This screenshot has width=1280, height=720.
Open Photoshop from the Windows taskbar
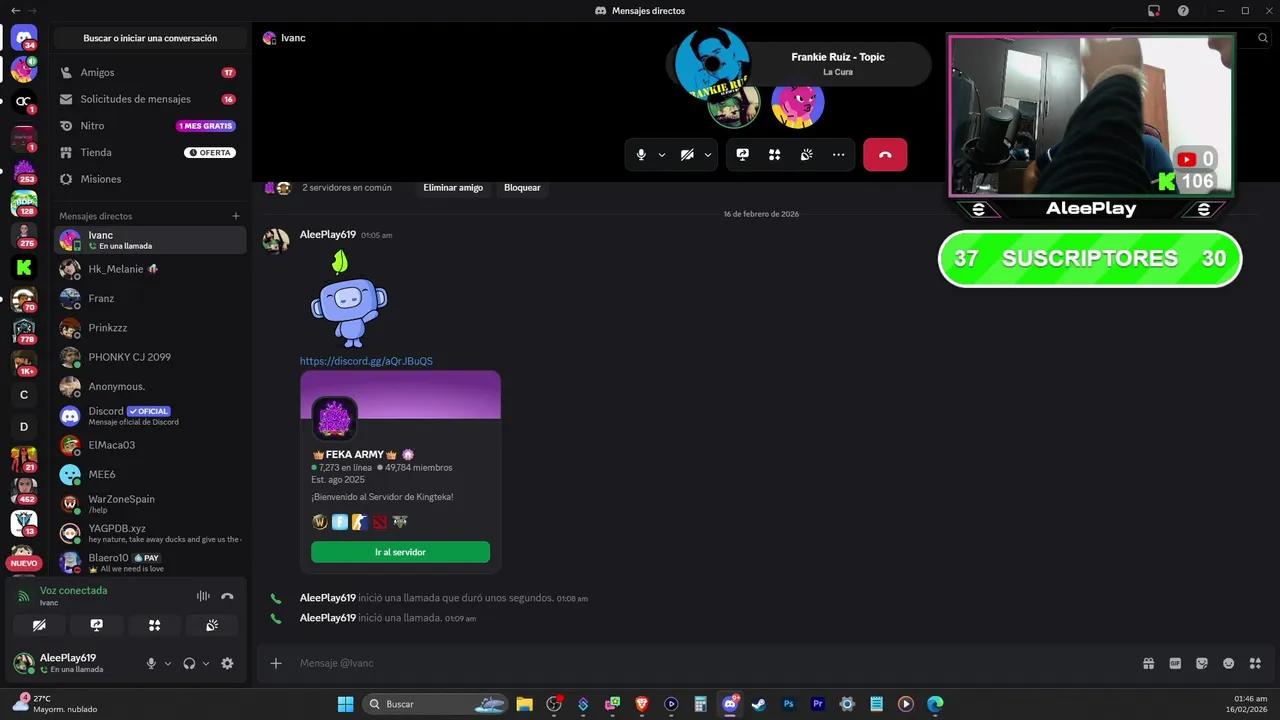coord(788,704)
